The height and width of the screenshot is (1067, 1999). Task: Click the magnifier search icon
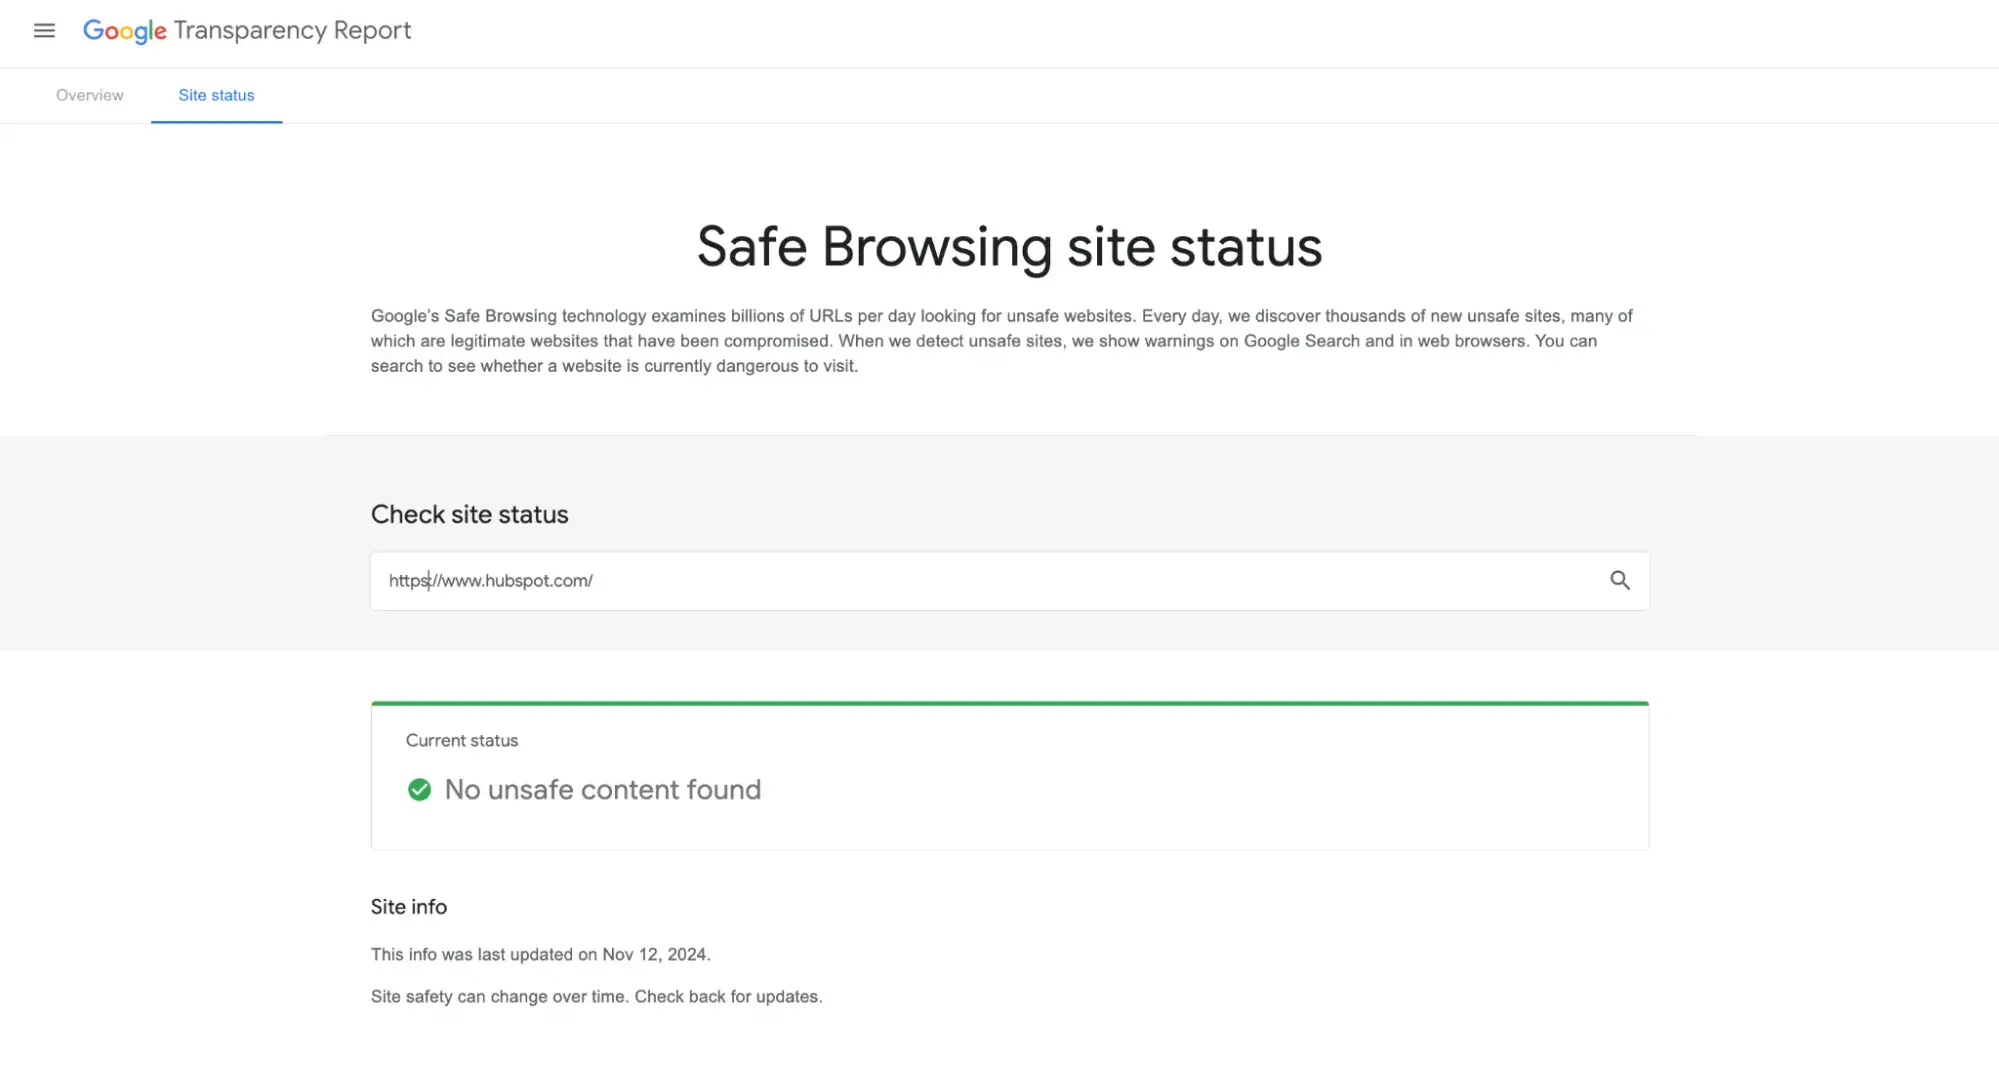pyautogui.click(x=1619, y=581)
